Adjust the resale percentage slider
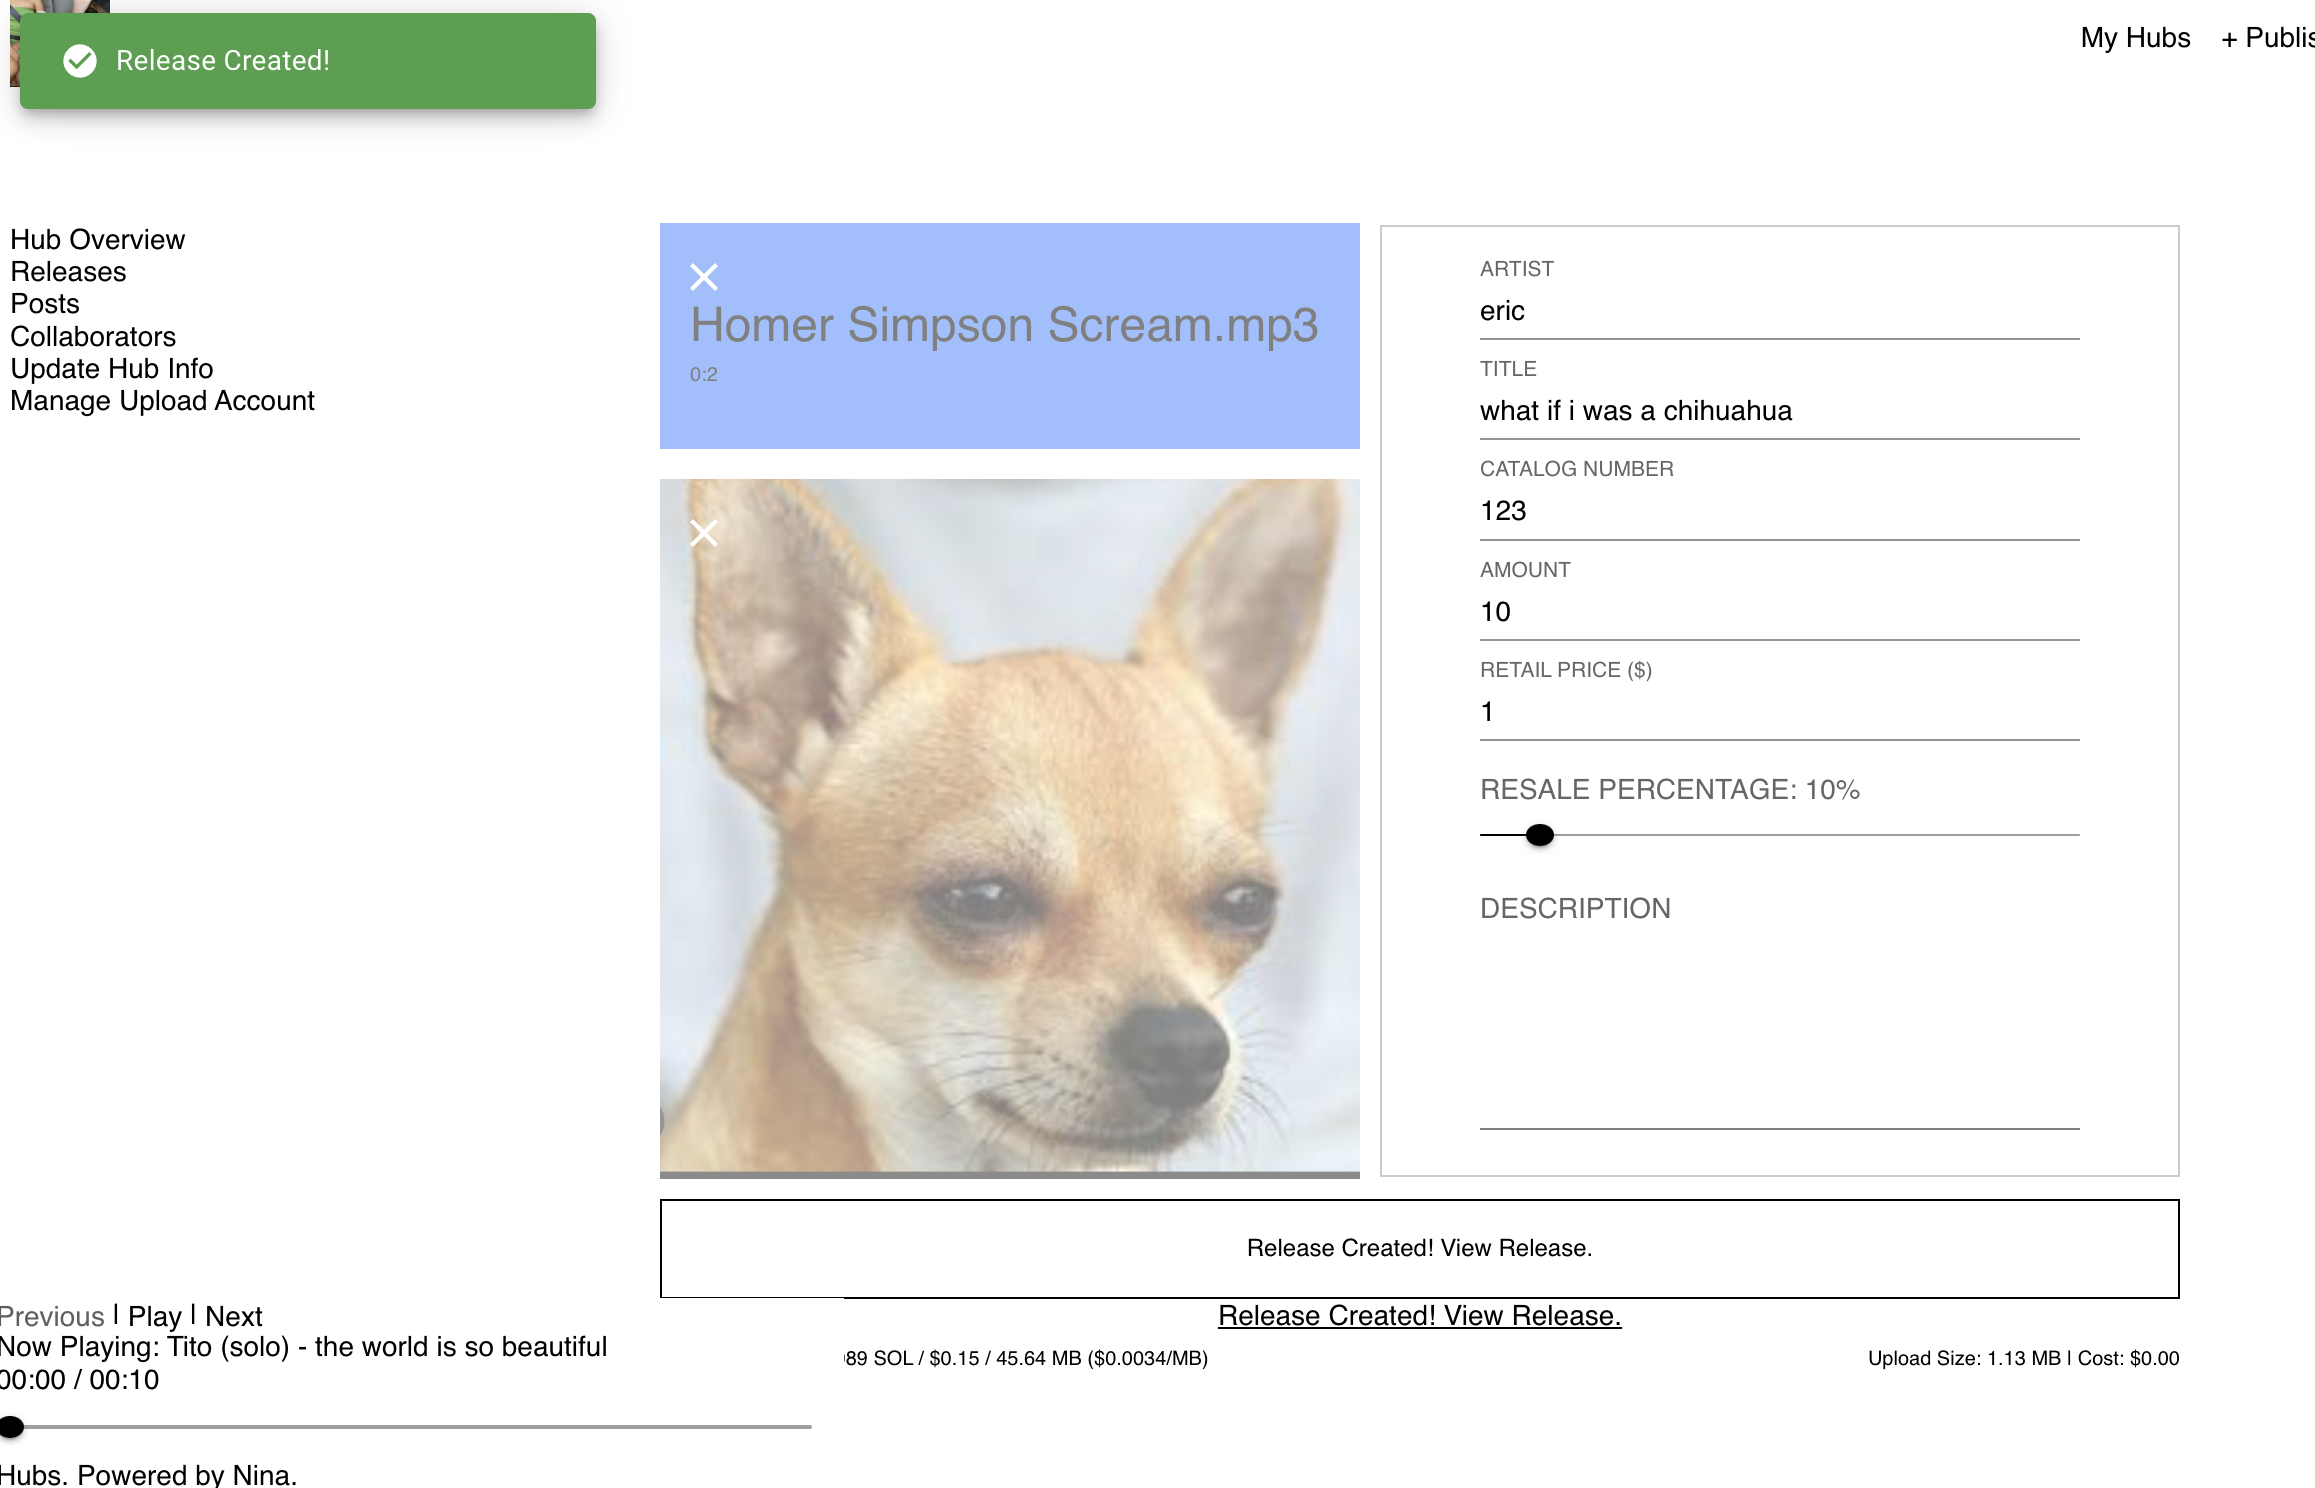The image size is (2315, 1488). 1538,834
